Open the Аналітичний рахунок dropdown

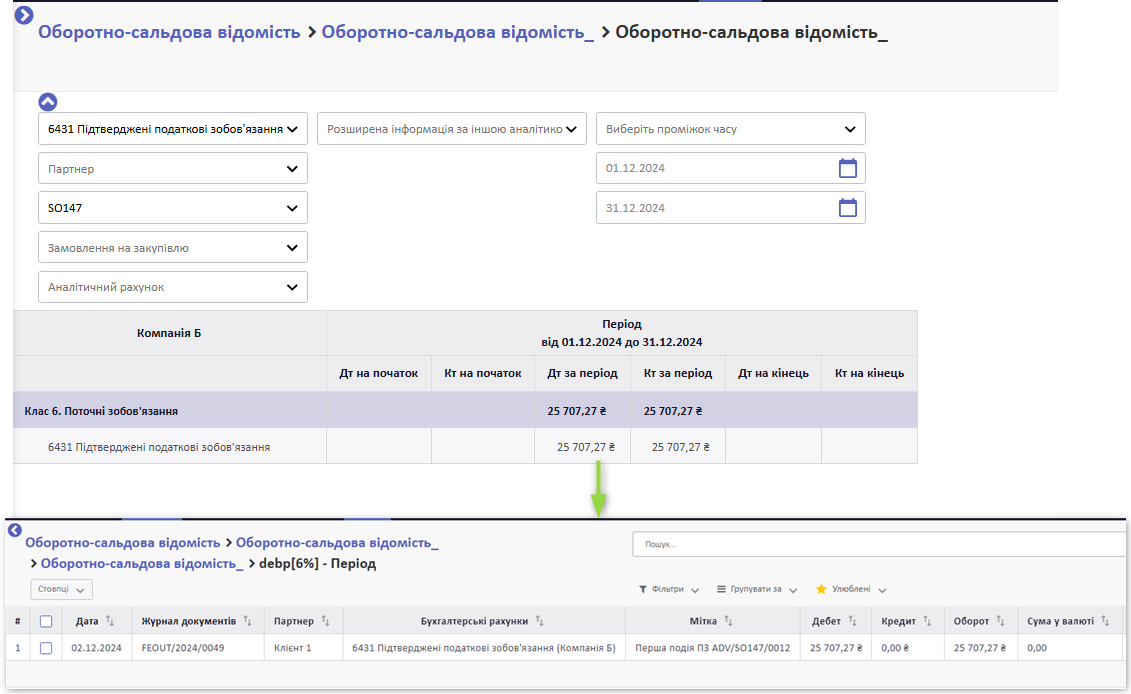[173, 287]
